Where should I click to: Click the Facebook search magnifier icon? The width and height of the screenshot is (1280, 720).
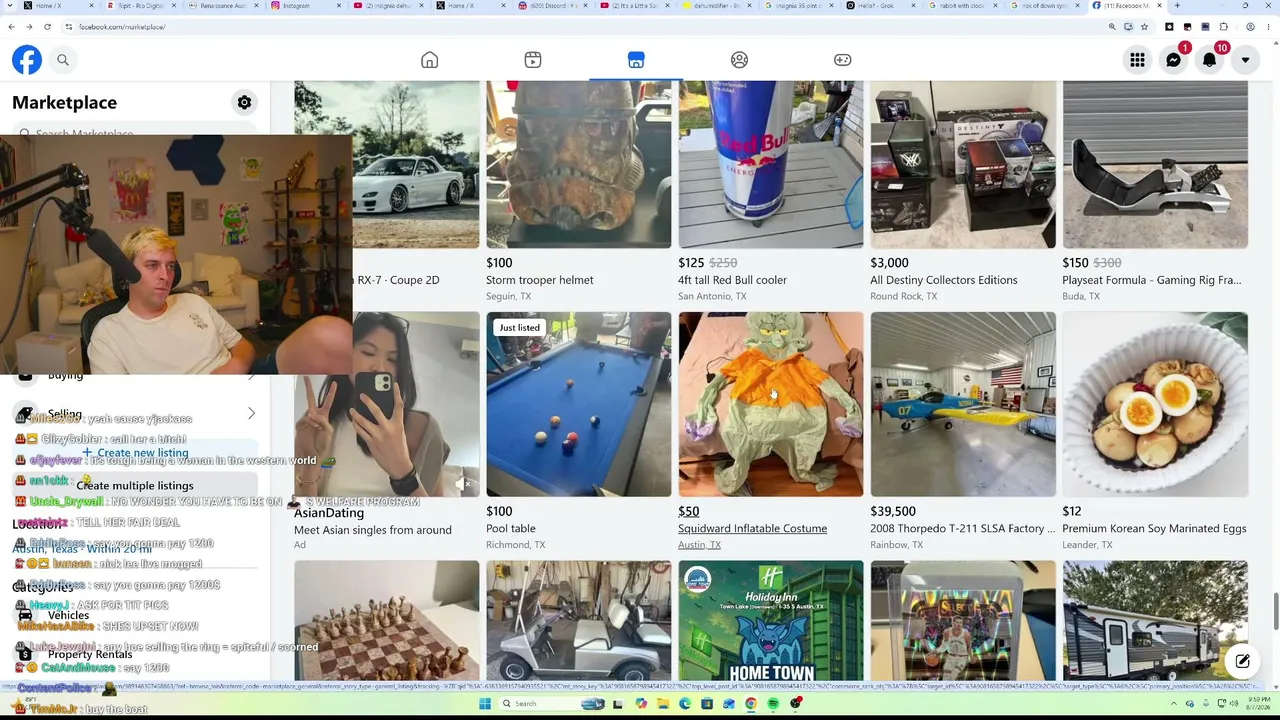point(62,60)
